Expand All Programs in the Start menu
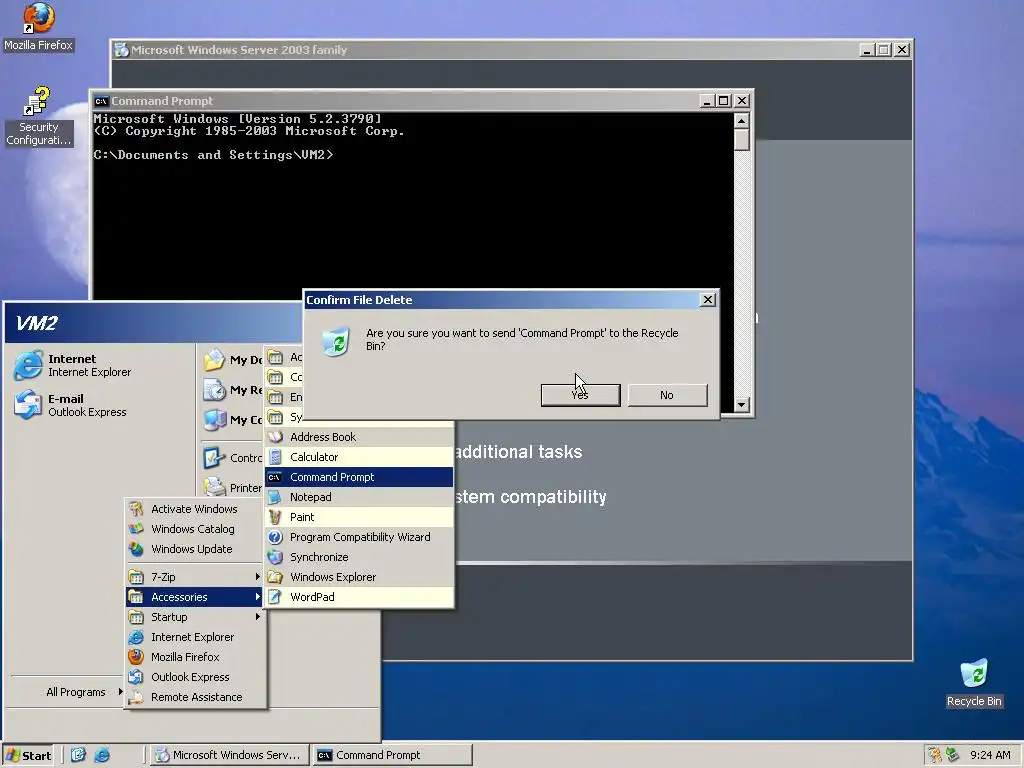 click(84, 692)
